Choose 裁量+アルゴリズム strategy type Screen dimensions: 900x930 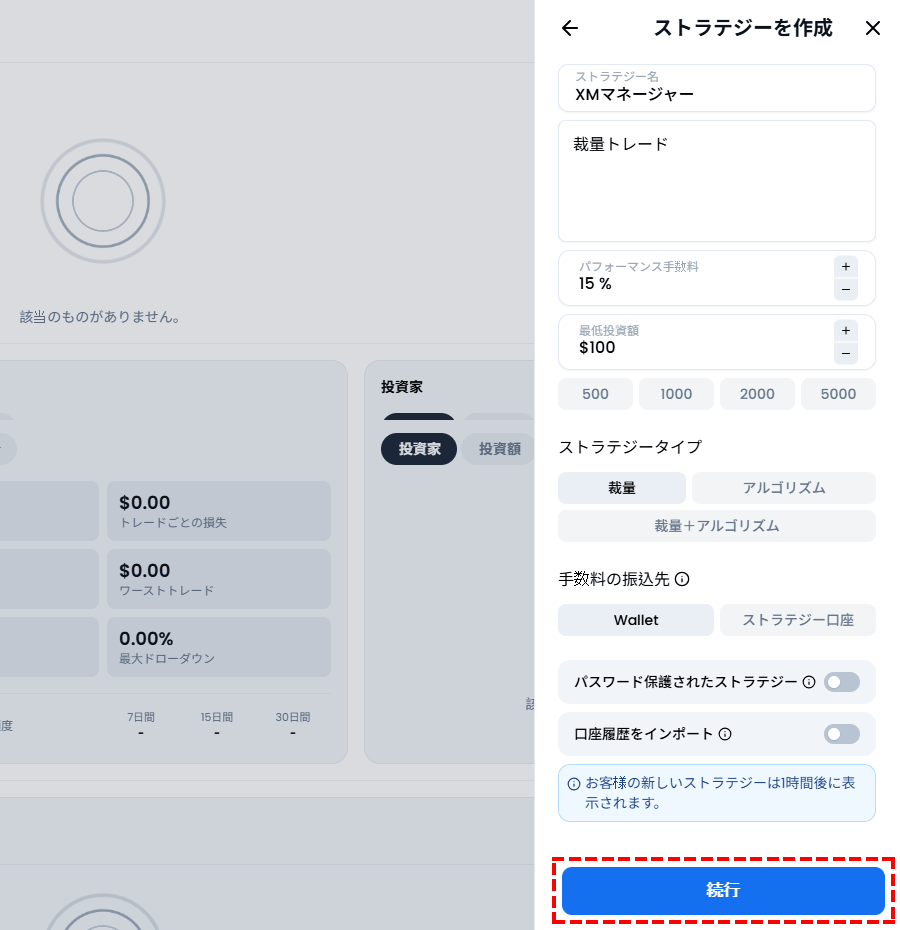click(716, 526)
